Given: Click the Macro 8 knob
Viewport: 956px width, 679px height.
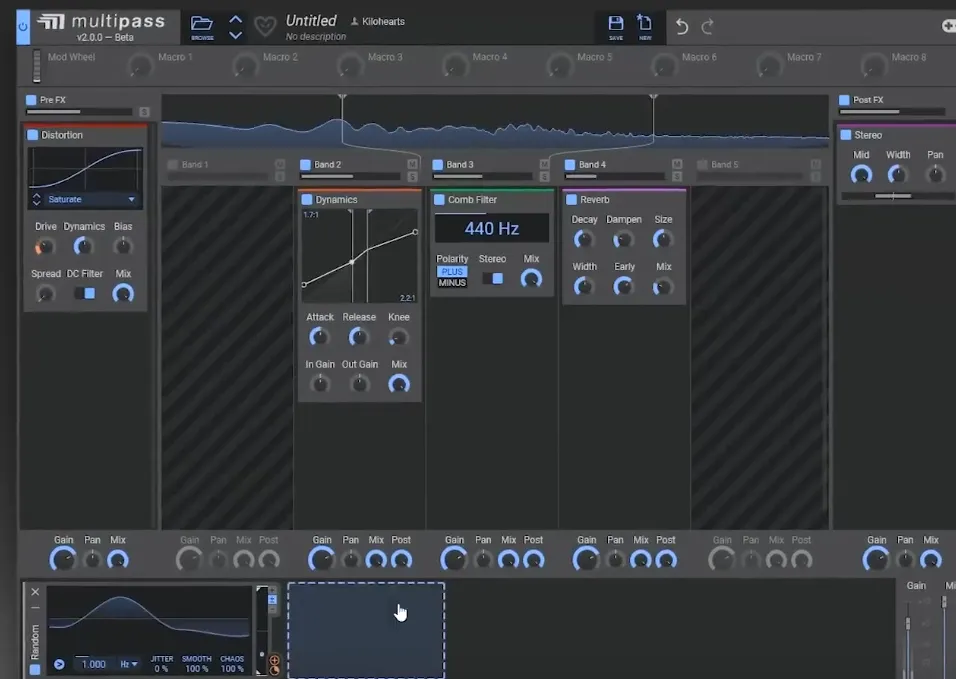Looking at the screenshot, I should click(874, 66).
